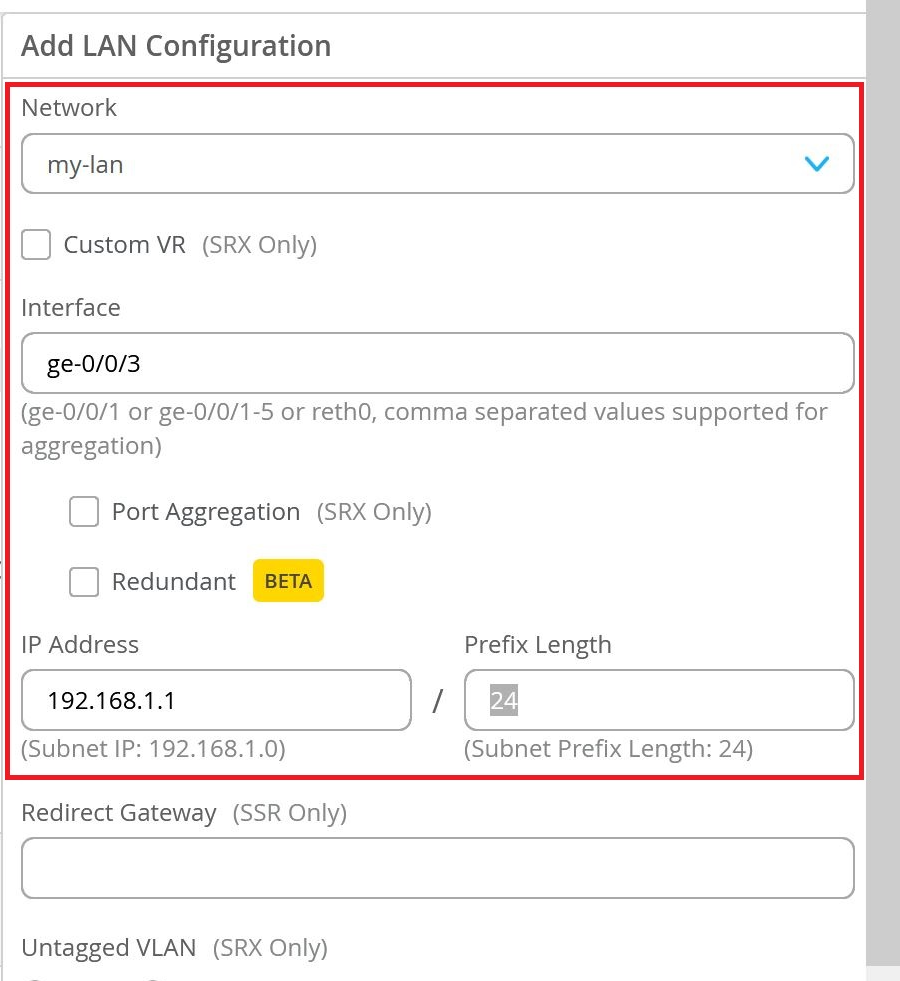Click the Prefix Length label
This screenshot has width=900, height=981.
537,645
